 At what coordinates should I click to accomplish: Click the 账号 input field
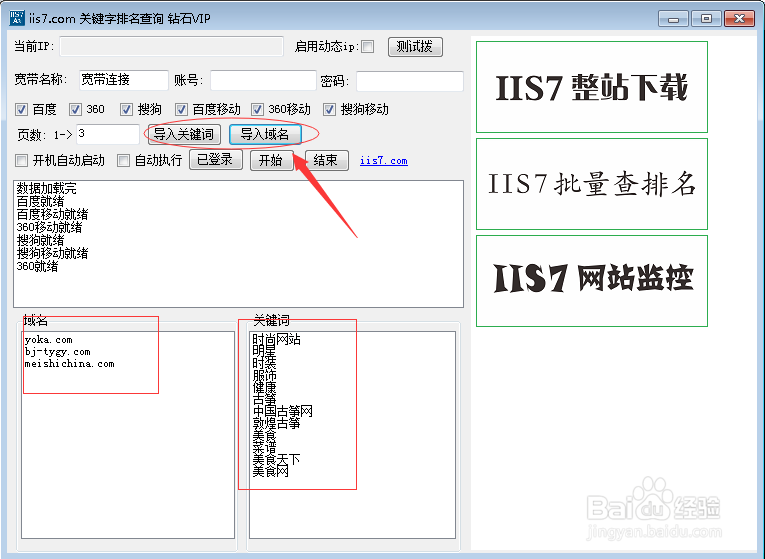click(x=263, y=80)
